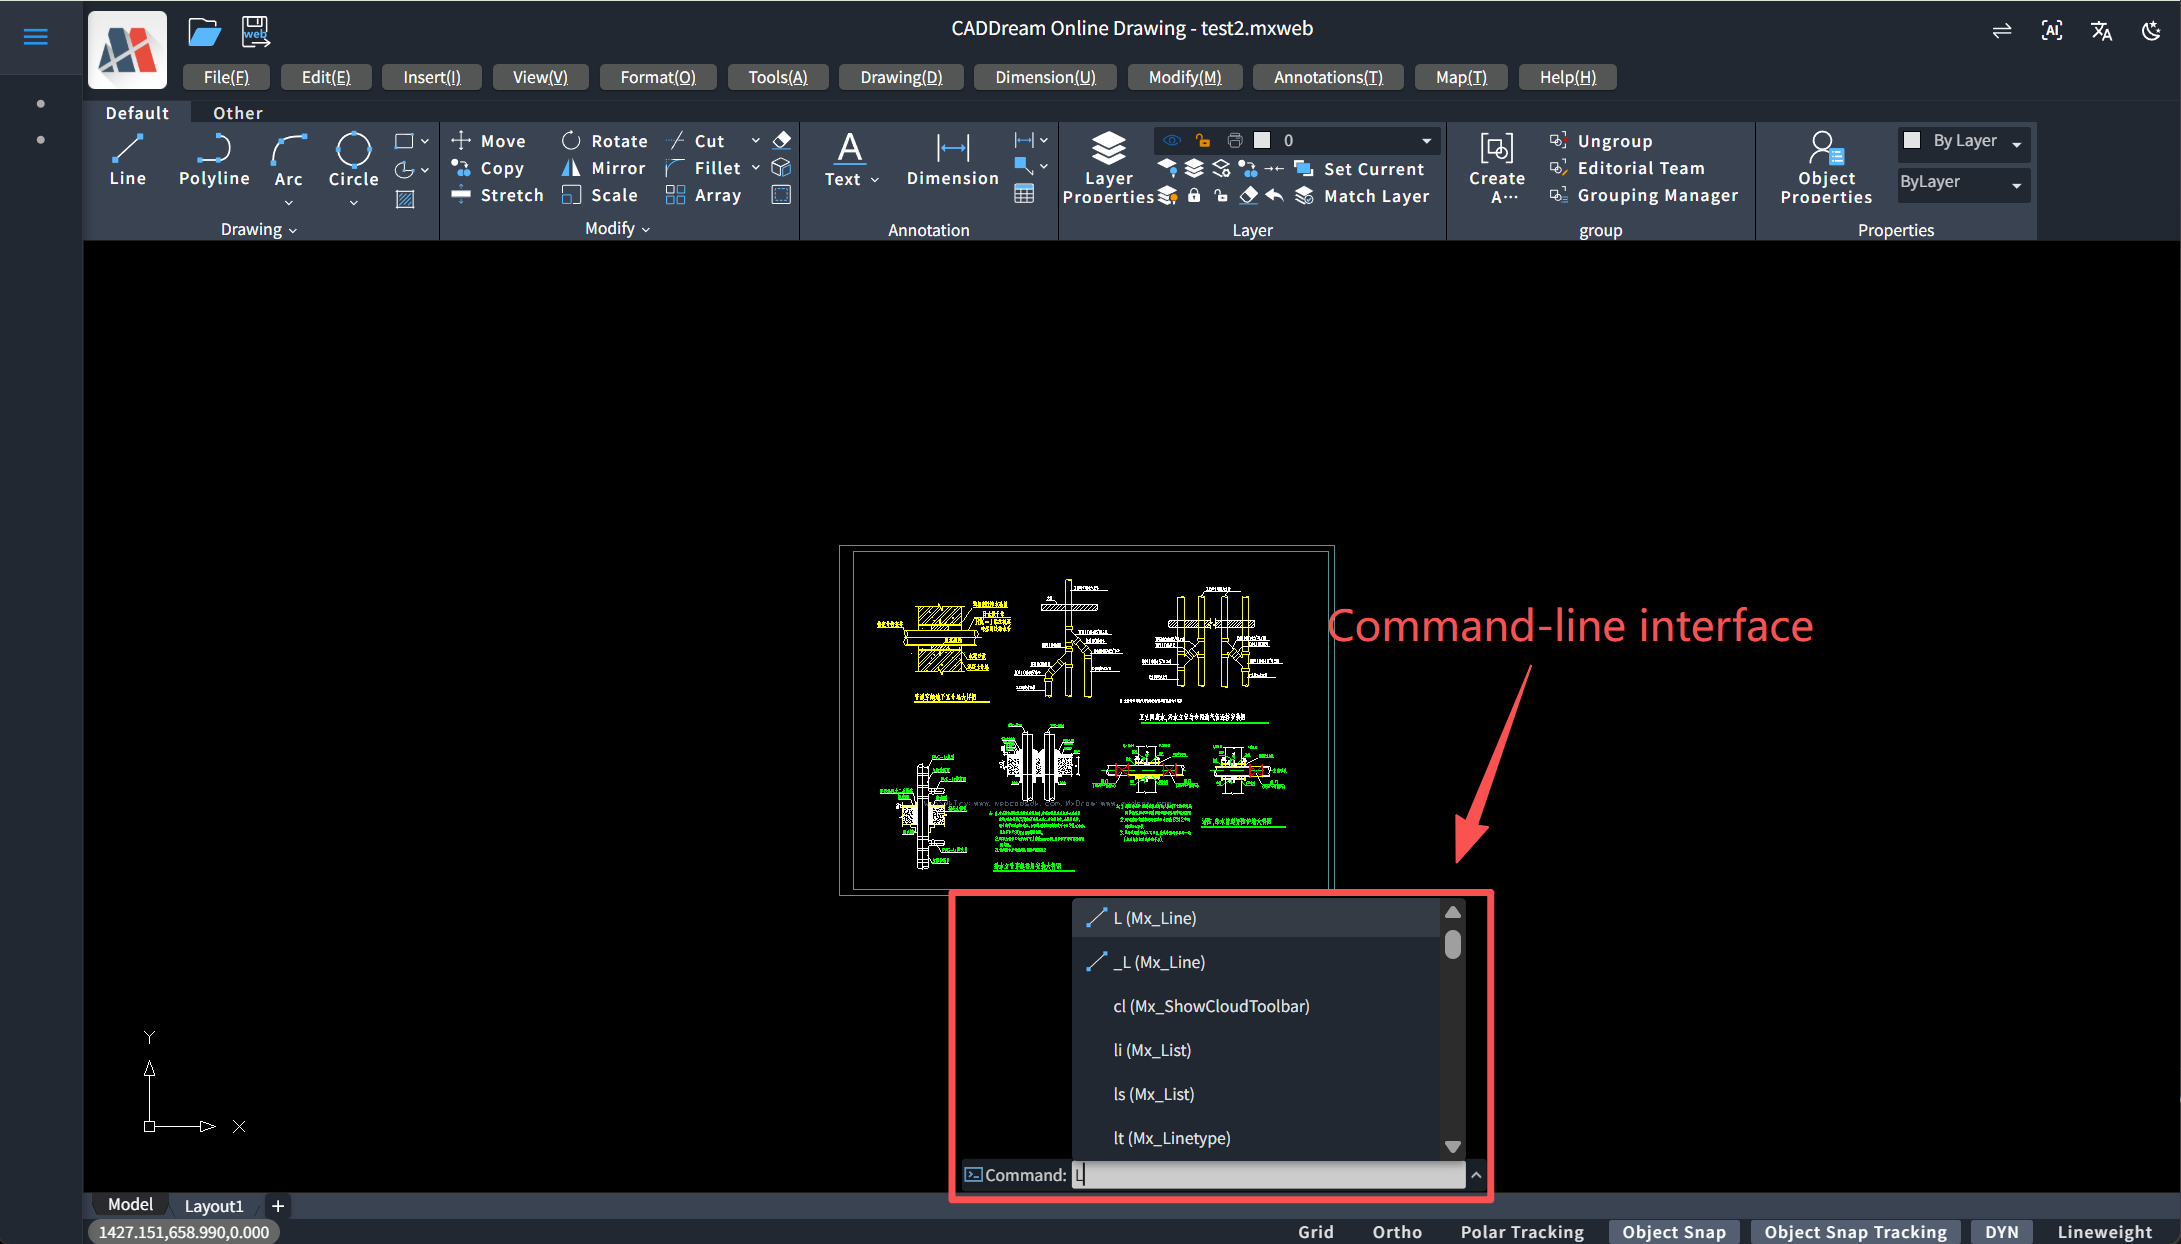2181x1244 pixels.
Task: Switch to the Other ribbon tab
Action: [x=238, y=113]
